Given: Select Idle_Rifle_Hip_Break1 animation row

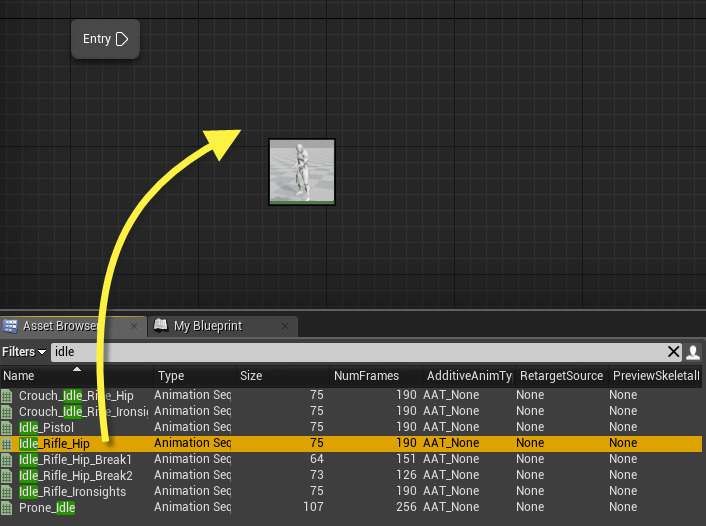Looking at the screenshot, I should pyautogui.click(x=75, y=459).
